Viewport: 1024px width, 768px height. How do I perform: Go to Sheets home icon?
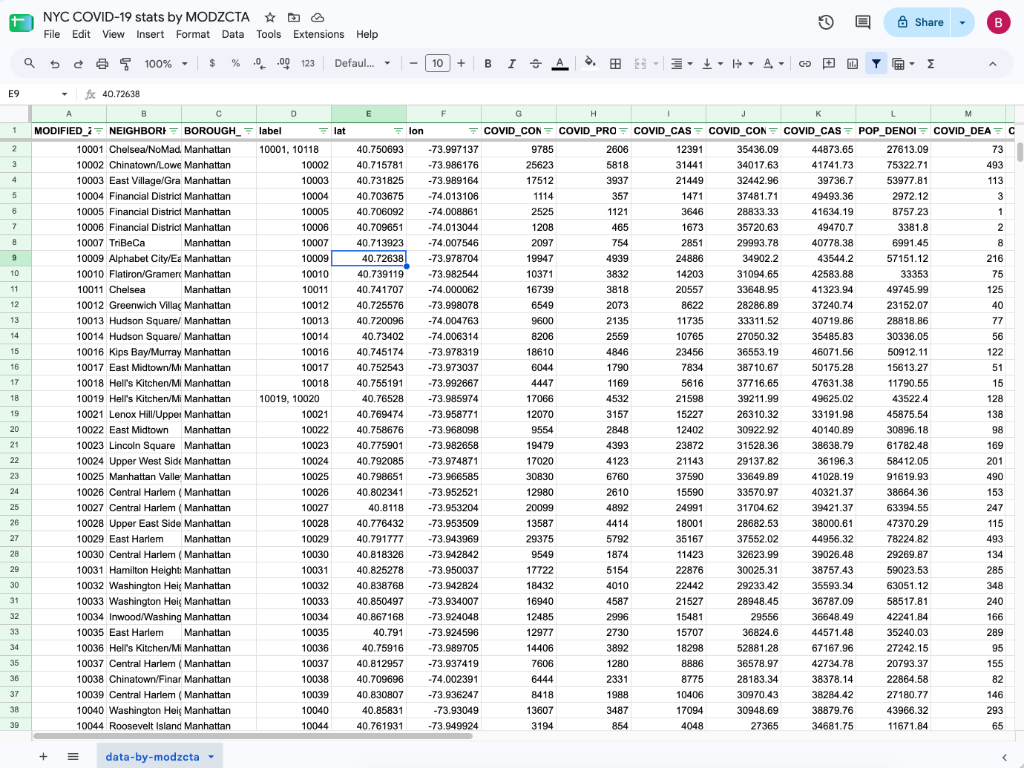pos(21,23)
